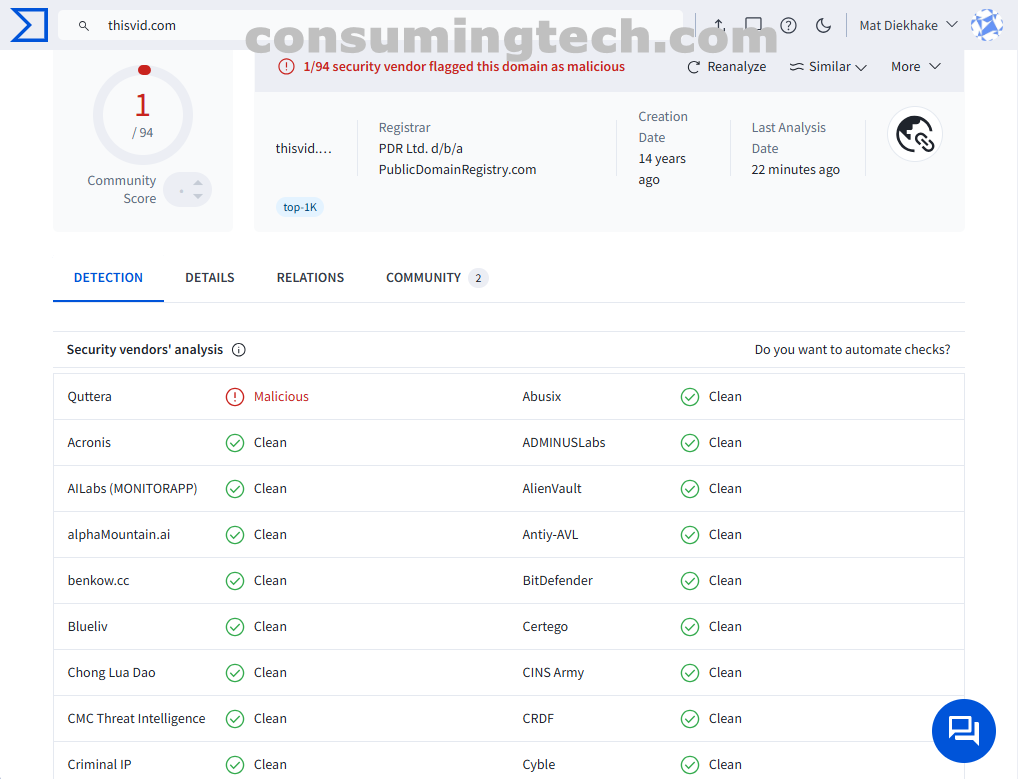
Task: Click the domain globe link icon
Action: point(914,134)
